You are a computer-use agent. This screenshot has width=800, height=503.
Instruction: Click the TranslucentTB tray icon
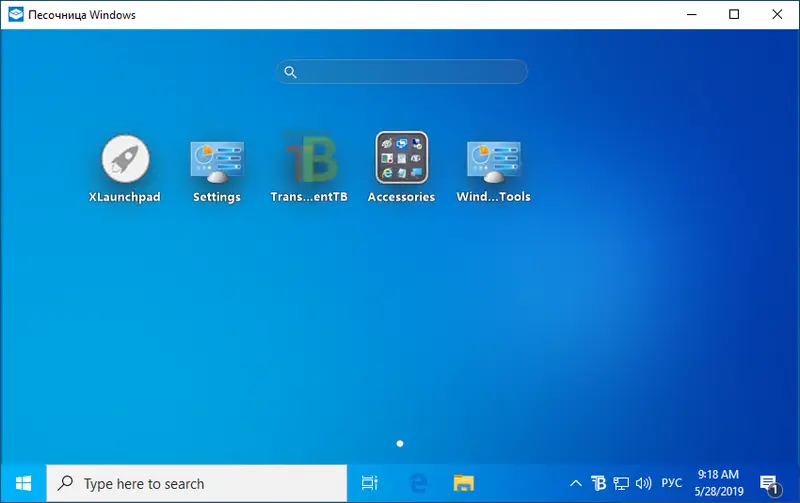point(598,483)
